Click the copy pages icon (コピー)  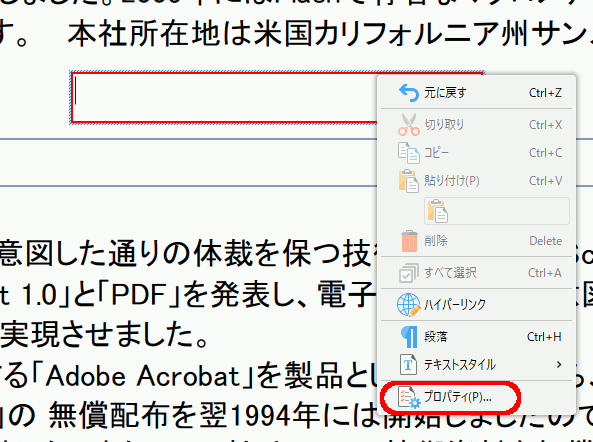coord(408,153)
